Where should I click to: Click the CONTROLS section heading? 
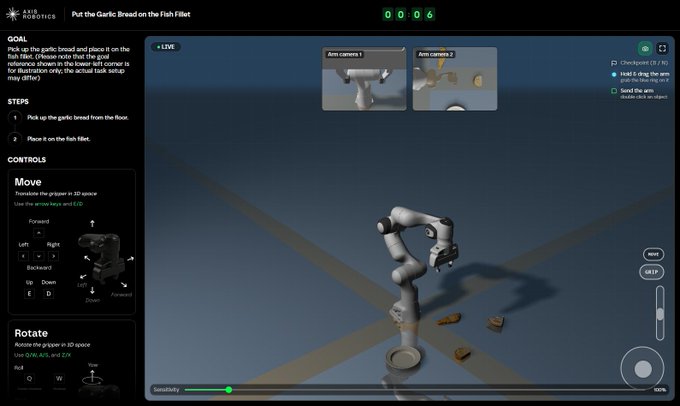[27, 160]
